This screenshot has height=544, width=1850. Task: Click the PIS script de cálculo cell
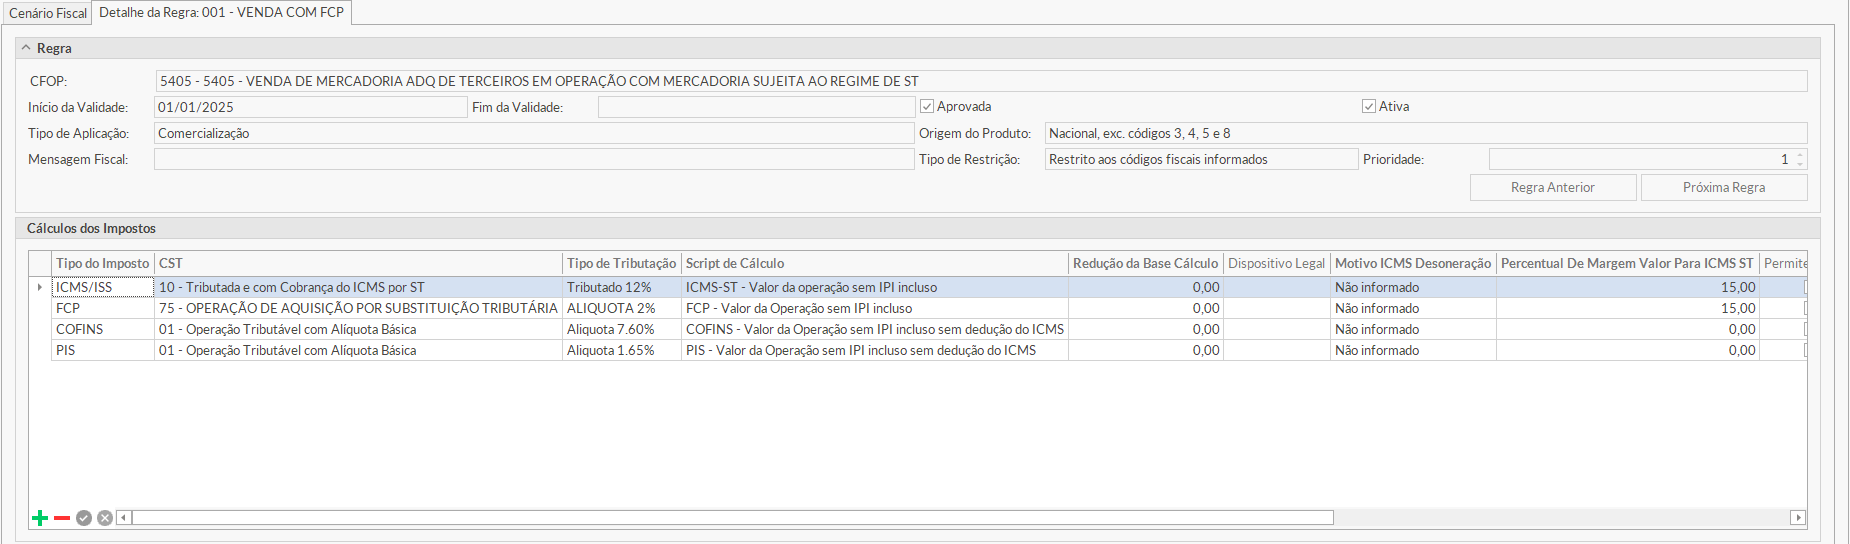[x=875, y=350]
